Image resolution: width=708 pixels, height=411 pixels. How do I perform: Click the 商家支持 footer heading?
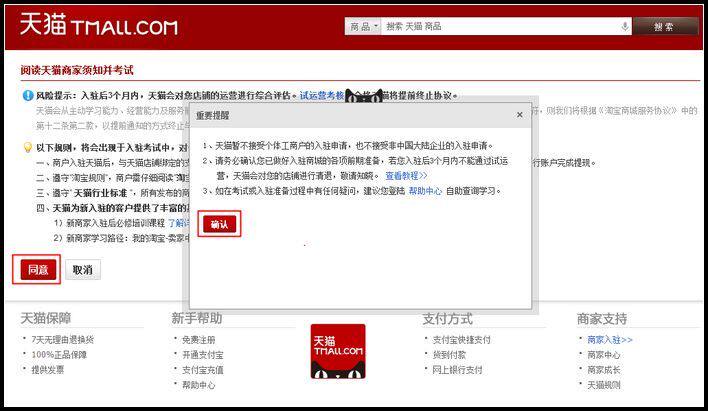click(x=602, y=318)
